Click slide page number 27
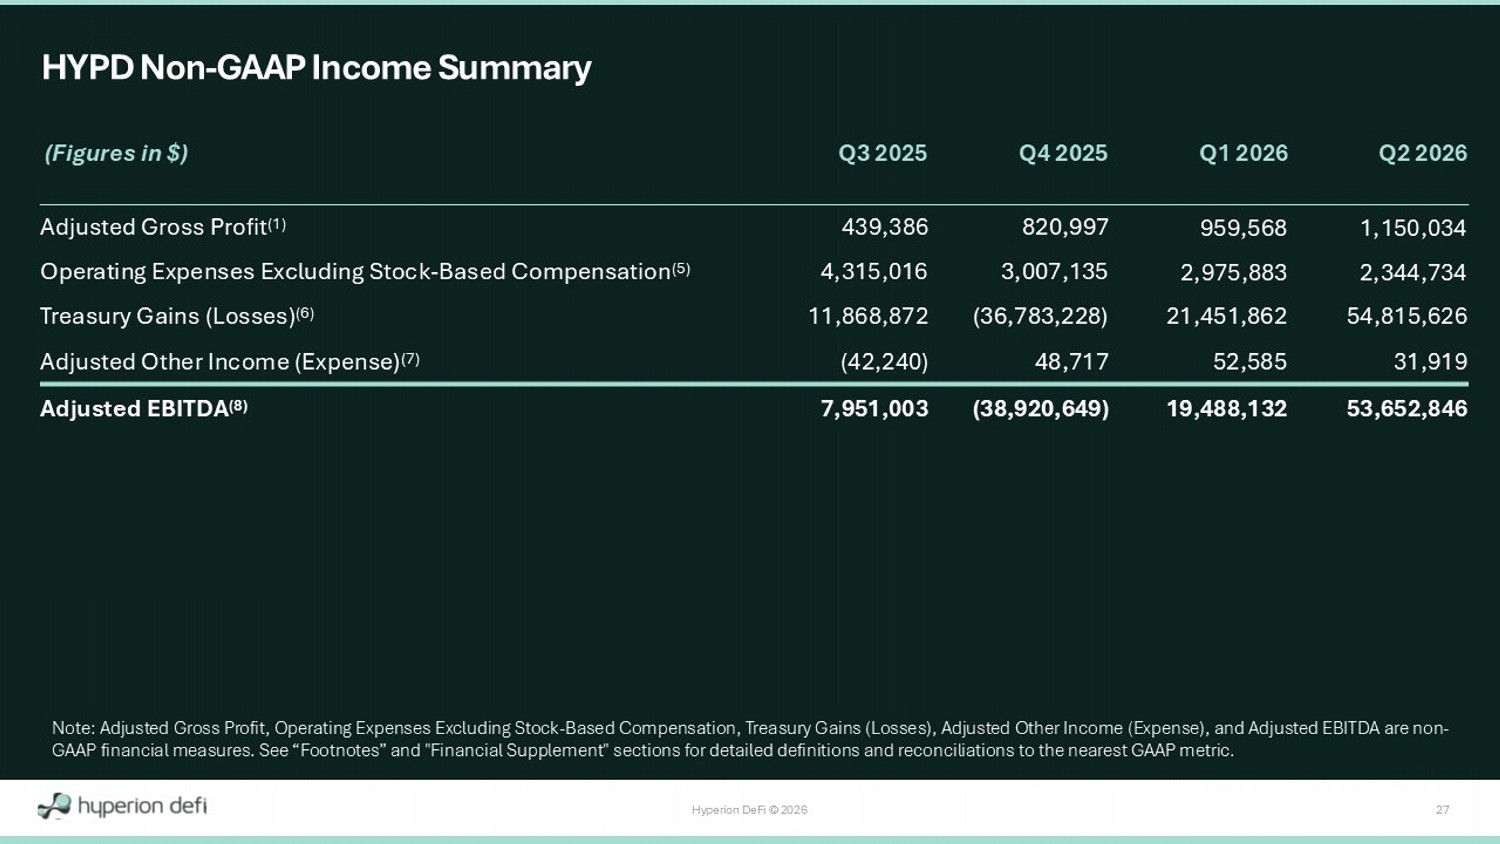This screenshot has height=844, width=1500. [x=1442, y=810]
